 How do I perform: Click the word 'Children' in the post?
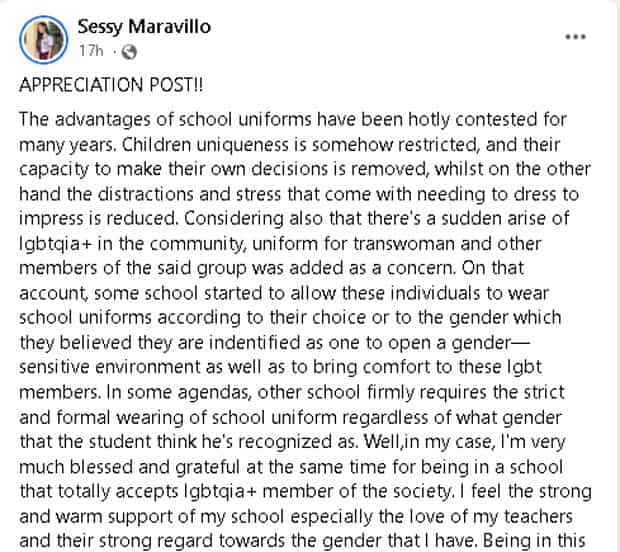click(156, 145)
